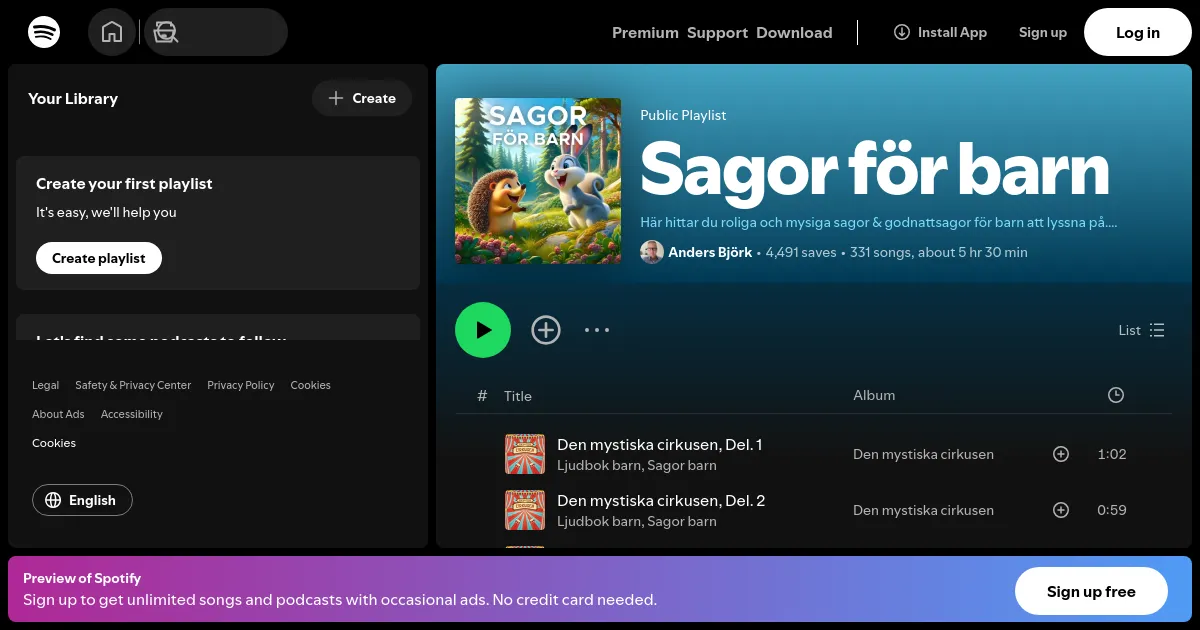Click the Spotify logo

[x=44, y=32]
